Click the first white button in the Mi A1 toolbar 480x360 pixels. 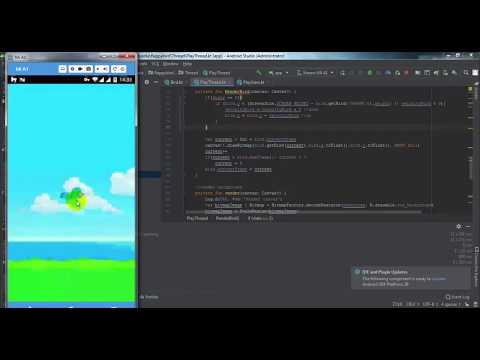tap(62, 69)
